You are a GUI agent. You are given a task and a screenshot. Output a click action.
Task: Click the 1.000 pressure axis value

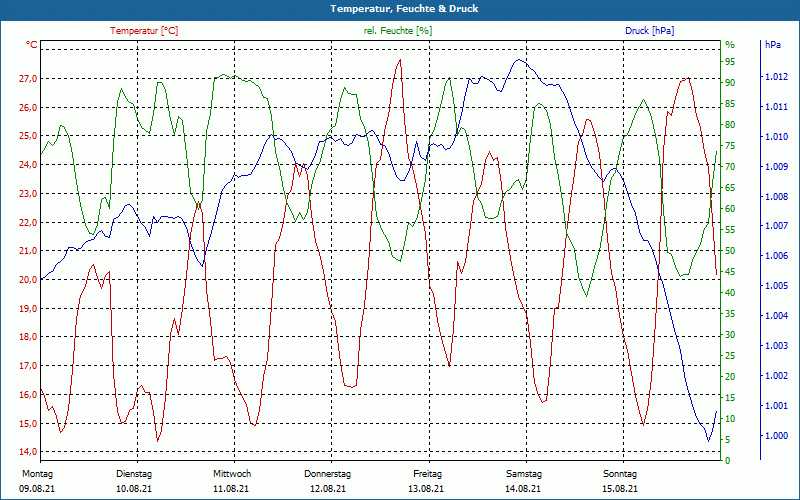click(776, 436)
